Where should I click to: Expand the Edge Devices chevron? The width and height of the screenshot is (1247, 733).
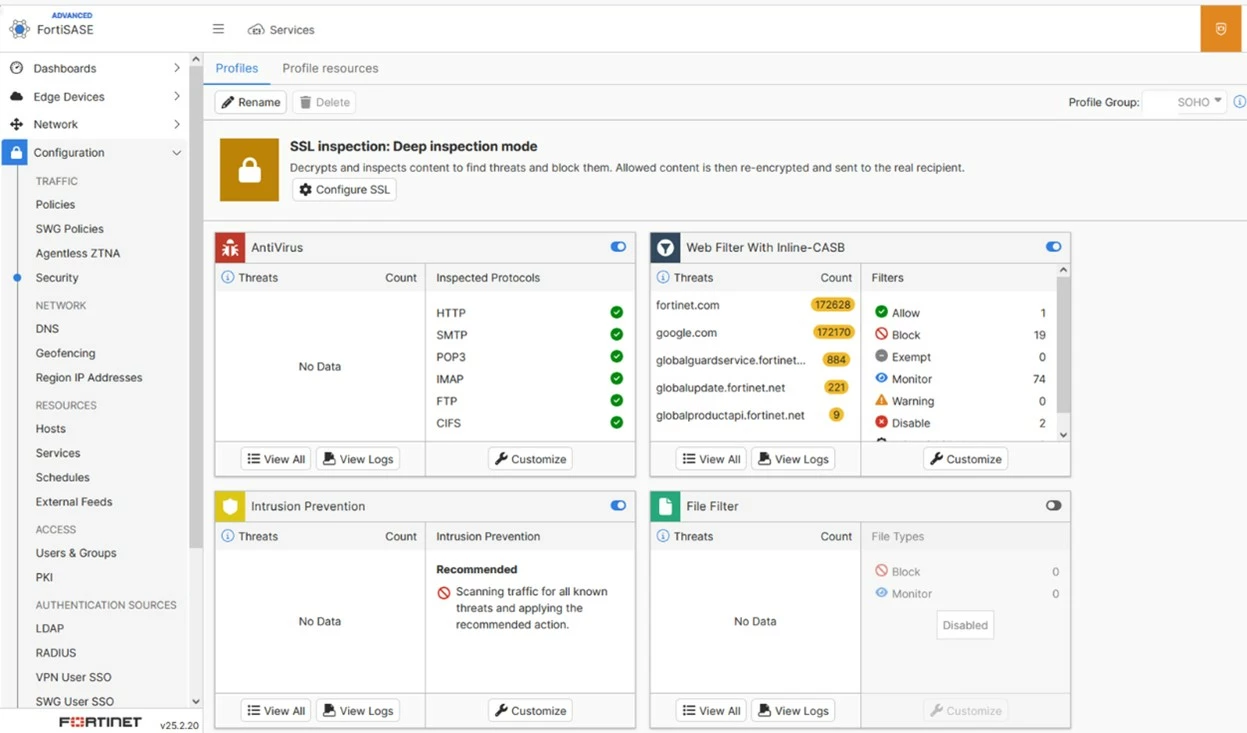pyautogui.click(x=177, y=96)
